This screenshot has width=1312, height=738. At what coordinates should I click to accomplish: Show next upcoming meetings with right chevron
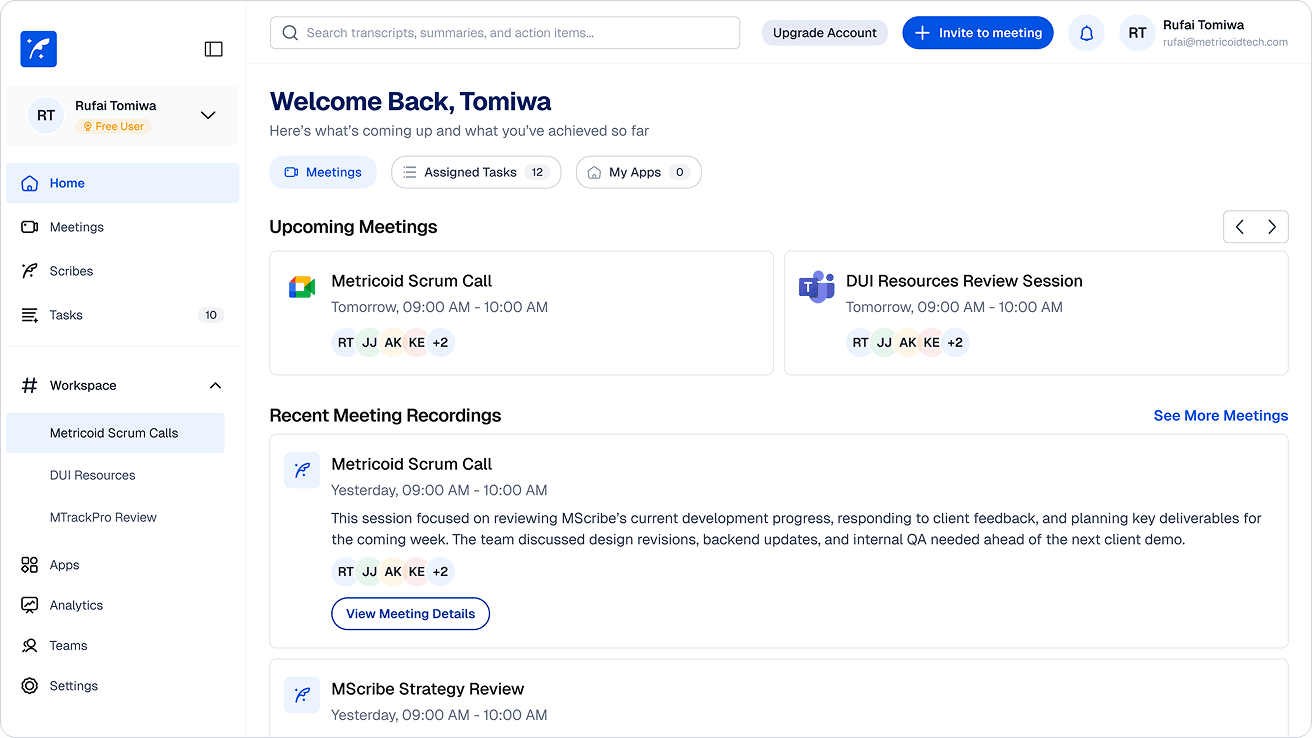tap(1272, 227)
